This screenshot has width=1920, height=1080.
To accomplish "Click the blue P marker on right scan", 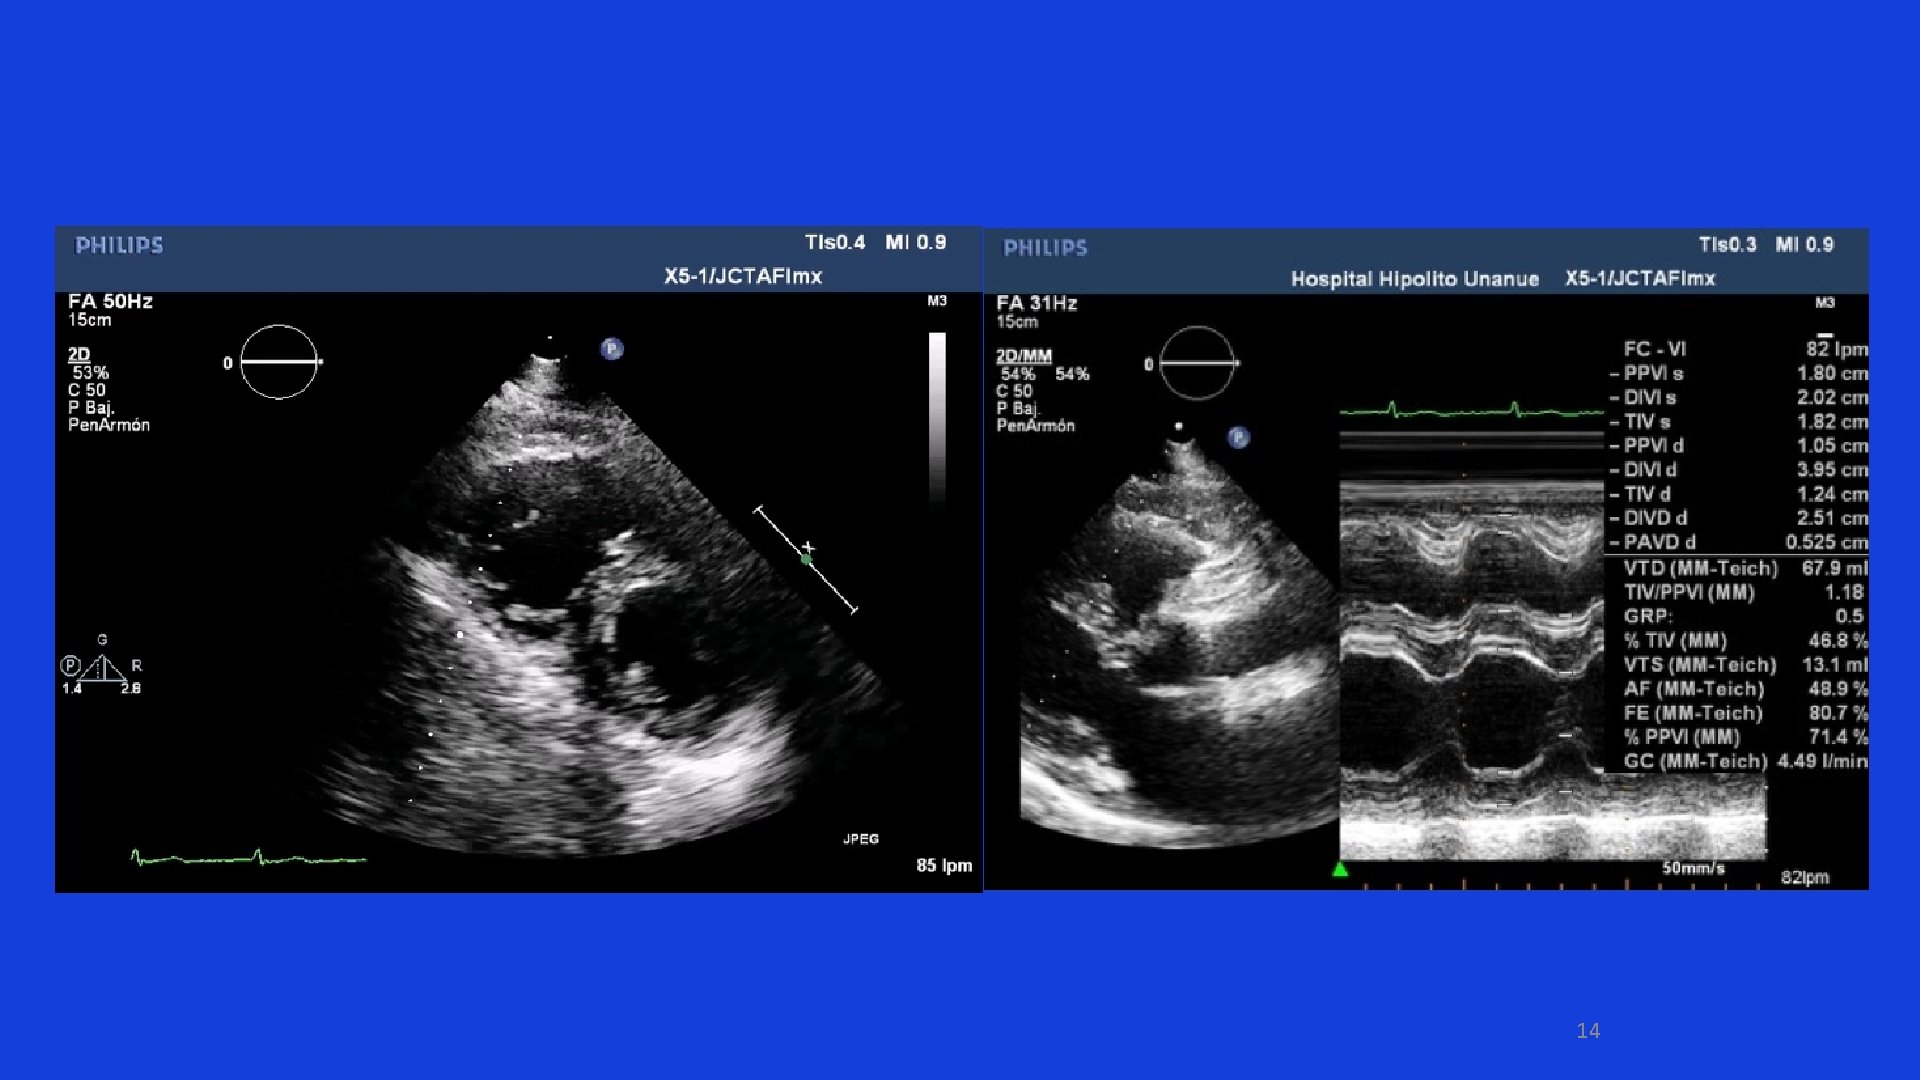I will (x=1239, y=437).
